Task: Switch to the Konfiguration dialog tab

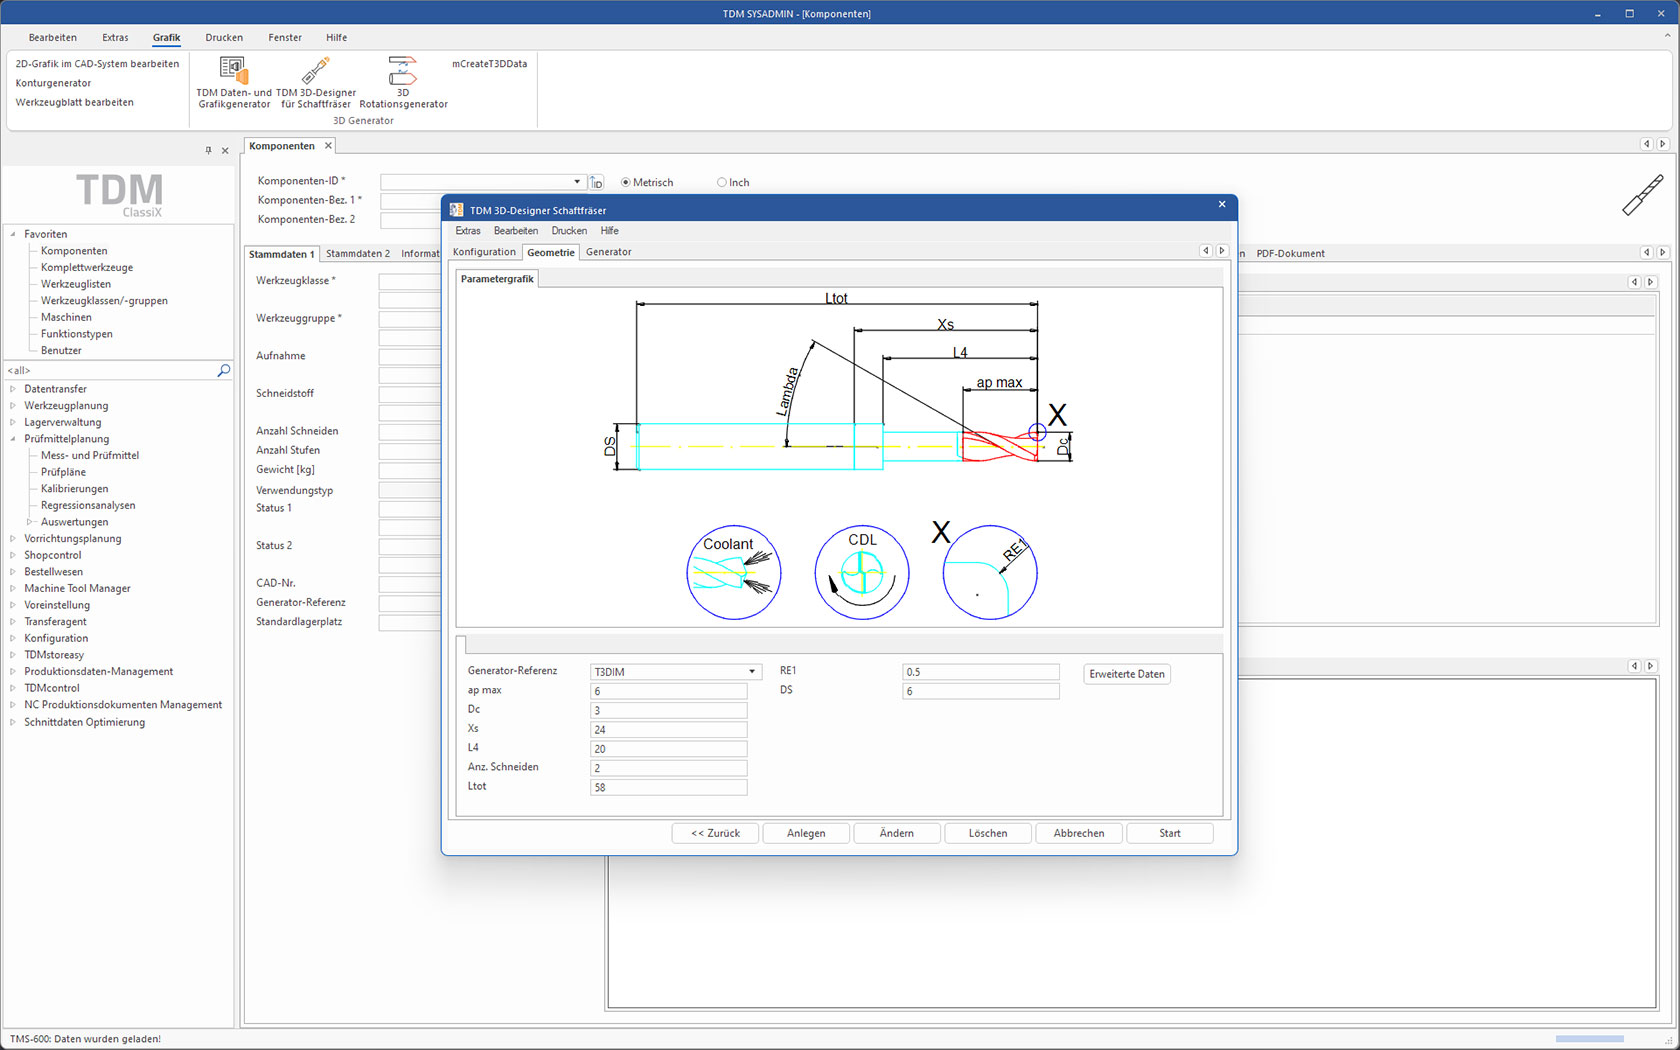Action: click(484, 252)
